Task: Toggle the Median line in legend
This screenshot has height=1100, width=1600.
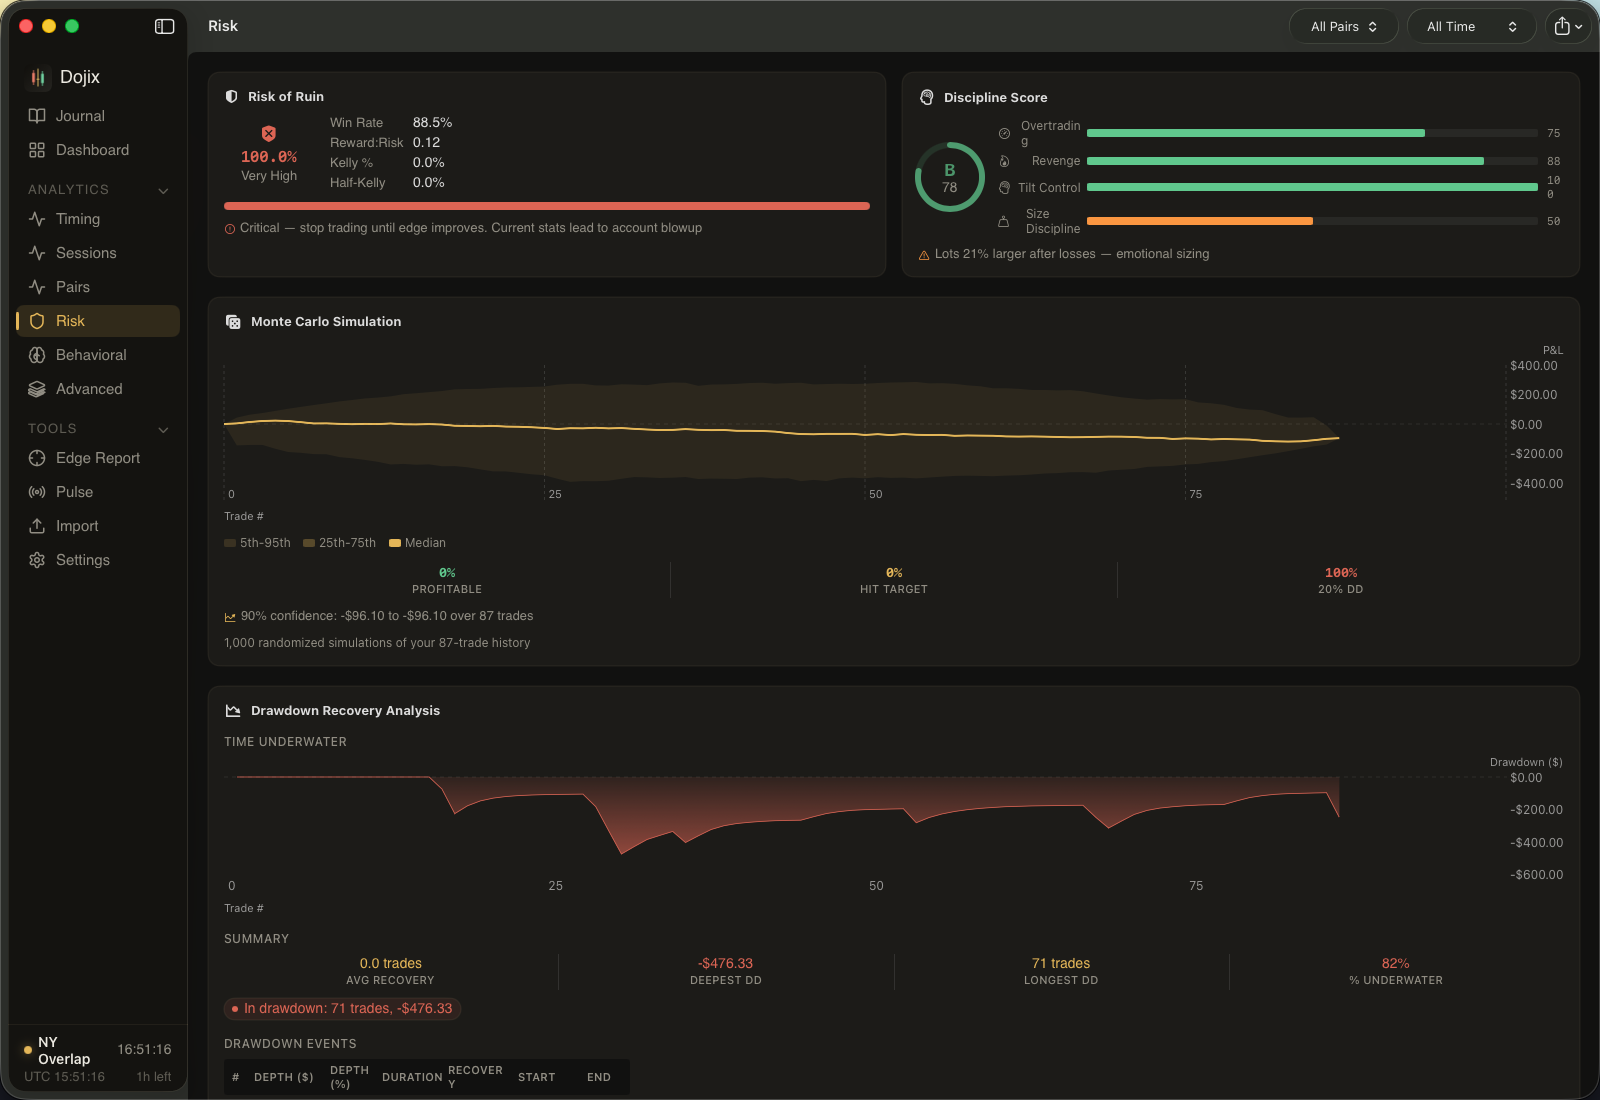Action: point(416,543)
